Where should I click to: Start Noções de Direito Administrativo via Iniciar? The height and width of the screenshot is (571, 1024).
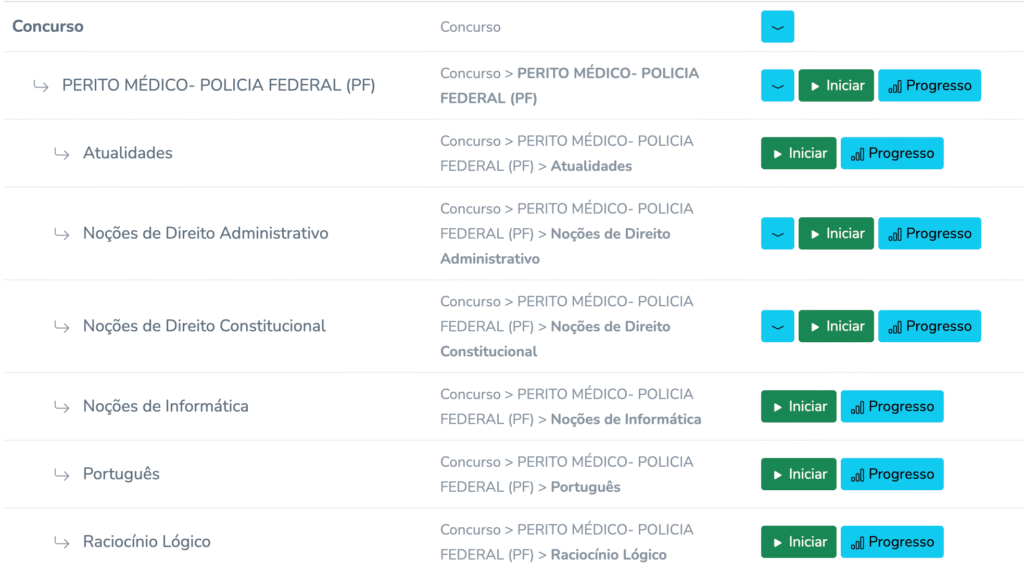(836, 233)
